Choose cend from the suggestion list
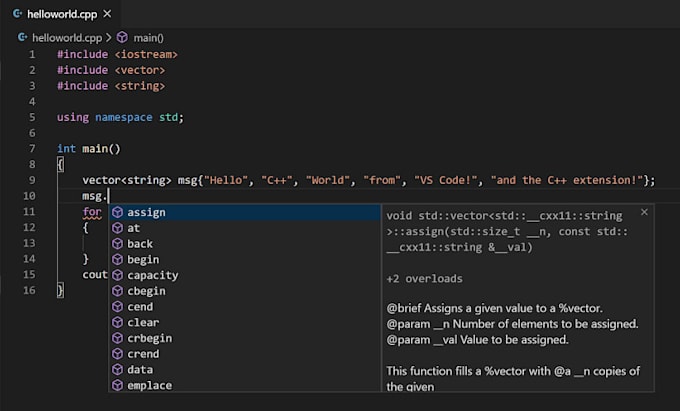This screenshot has width=680, height=411. [x=245, y=307]
